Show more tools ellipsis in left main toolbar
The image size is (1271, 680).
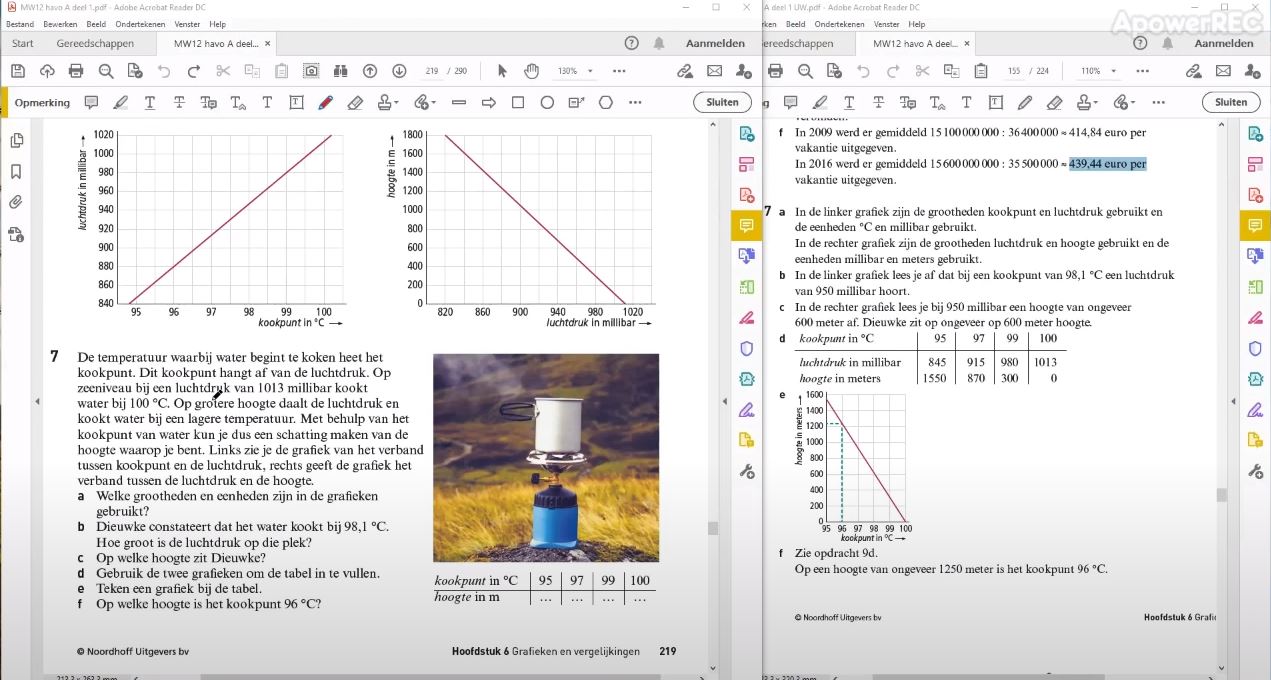click(x=619, y=71)
